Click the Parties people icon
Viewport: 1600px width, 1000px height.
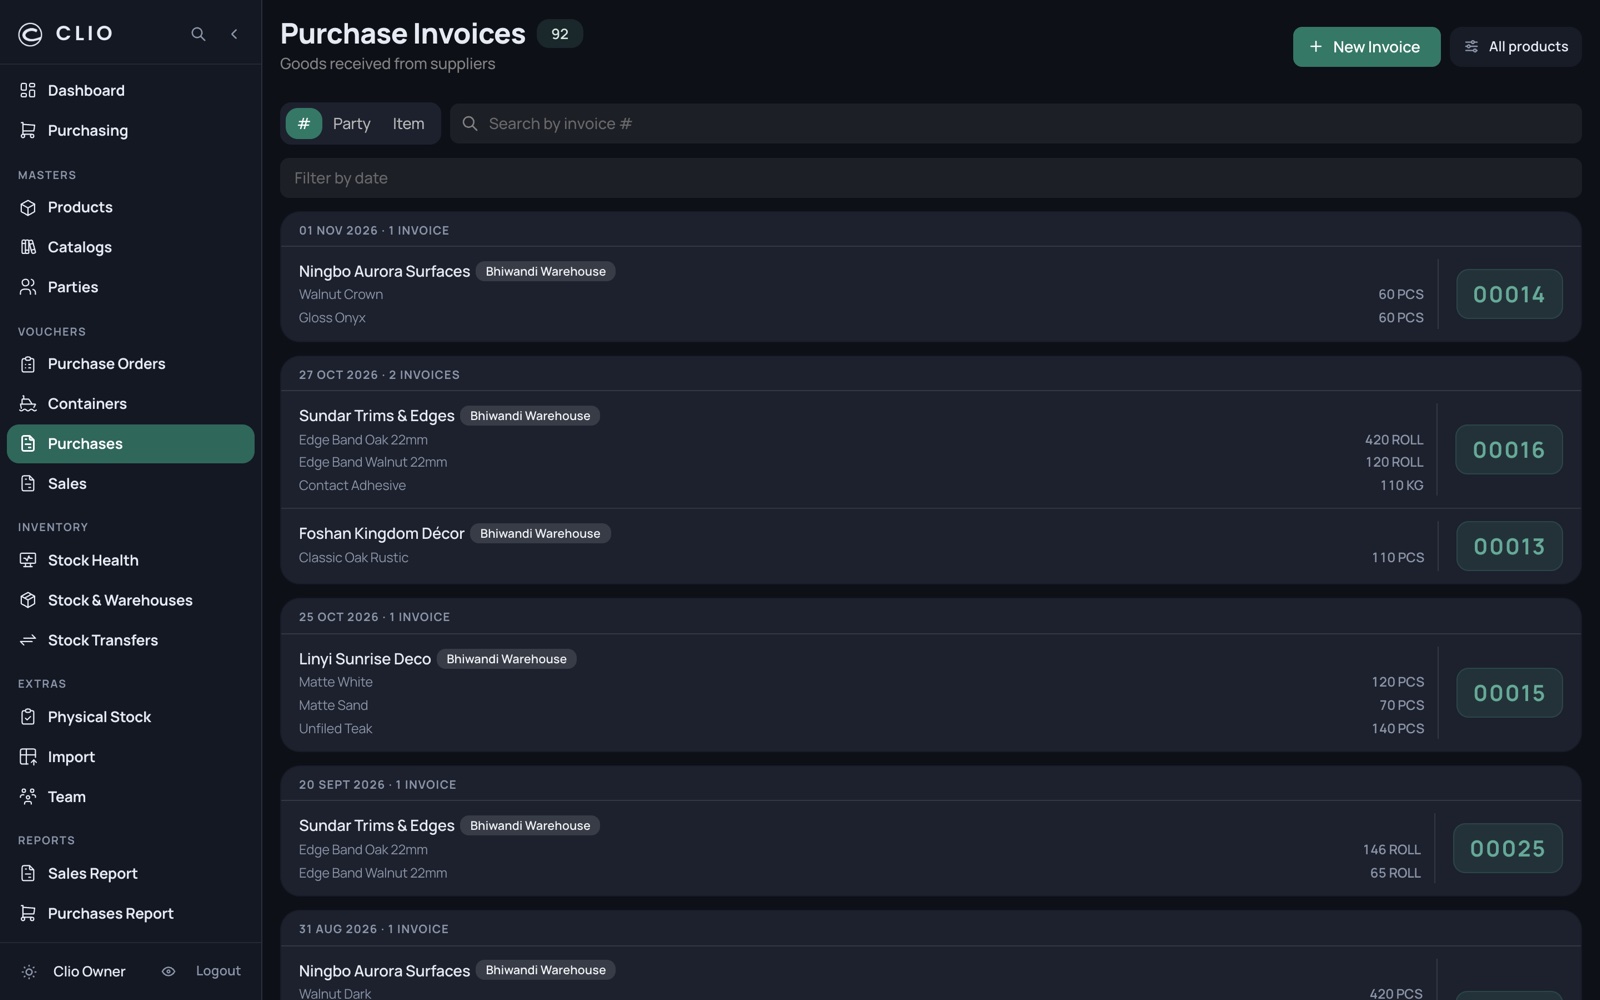click(x=28, y=287)
